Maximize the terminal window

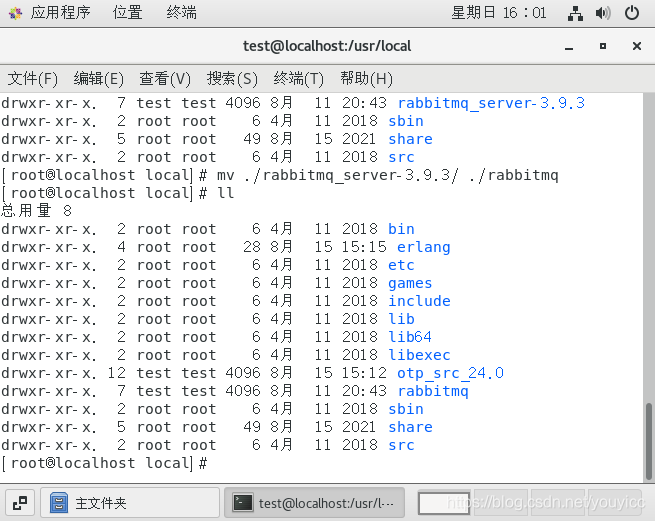click(602, 46)
